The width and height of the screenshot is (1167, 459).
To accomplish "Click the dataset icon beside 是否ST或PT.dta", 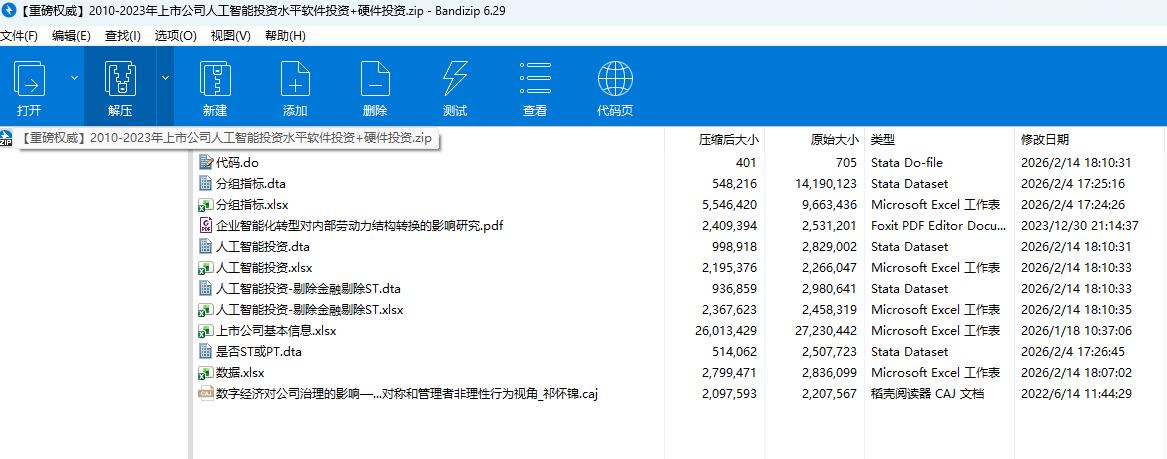I will coord(206,352).
